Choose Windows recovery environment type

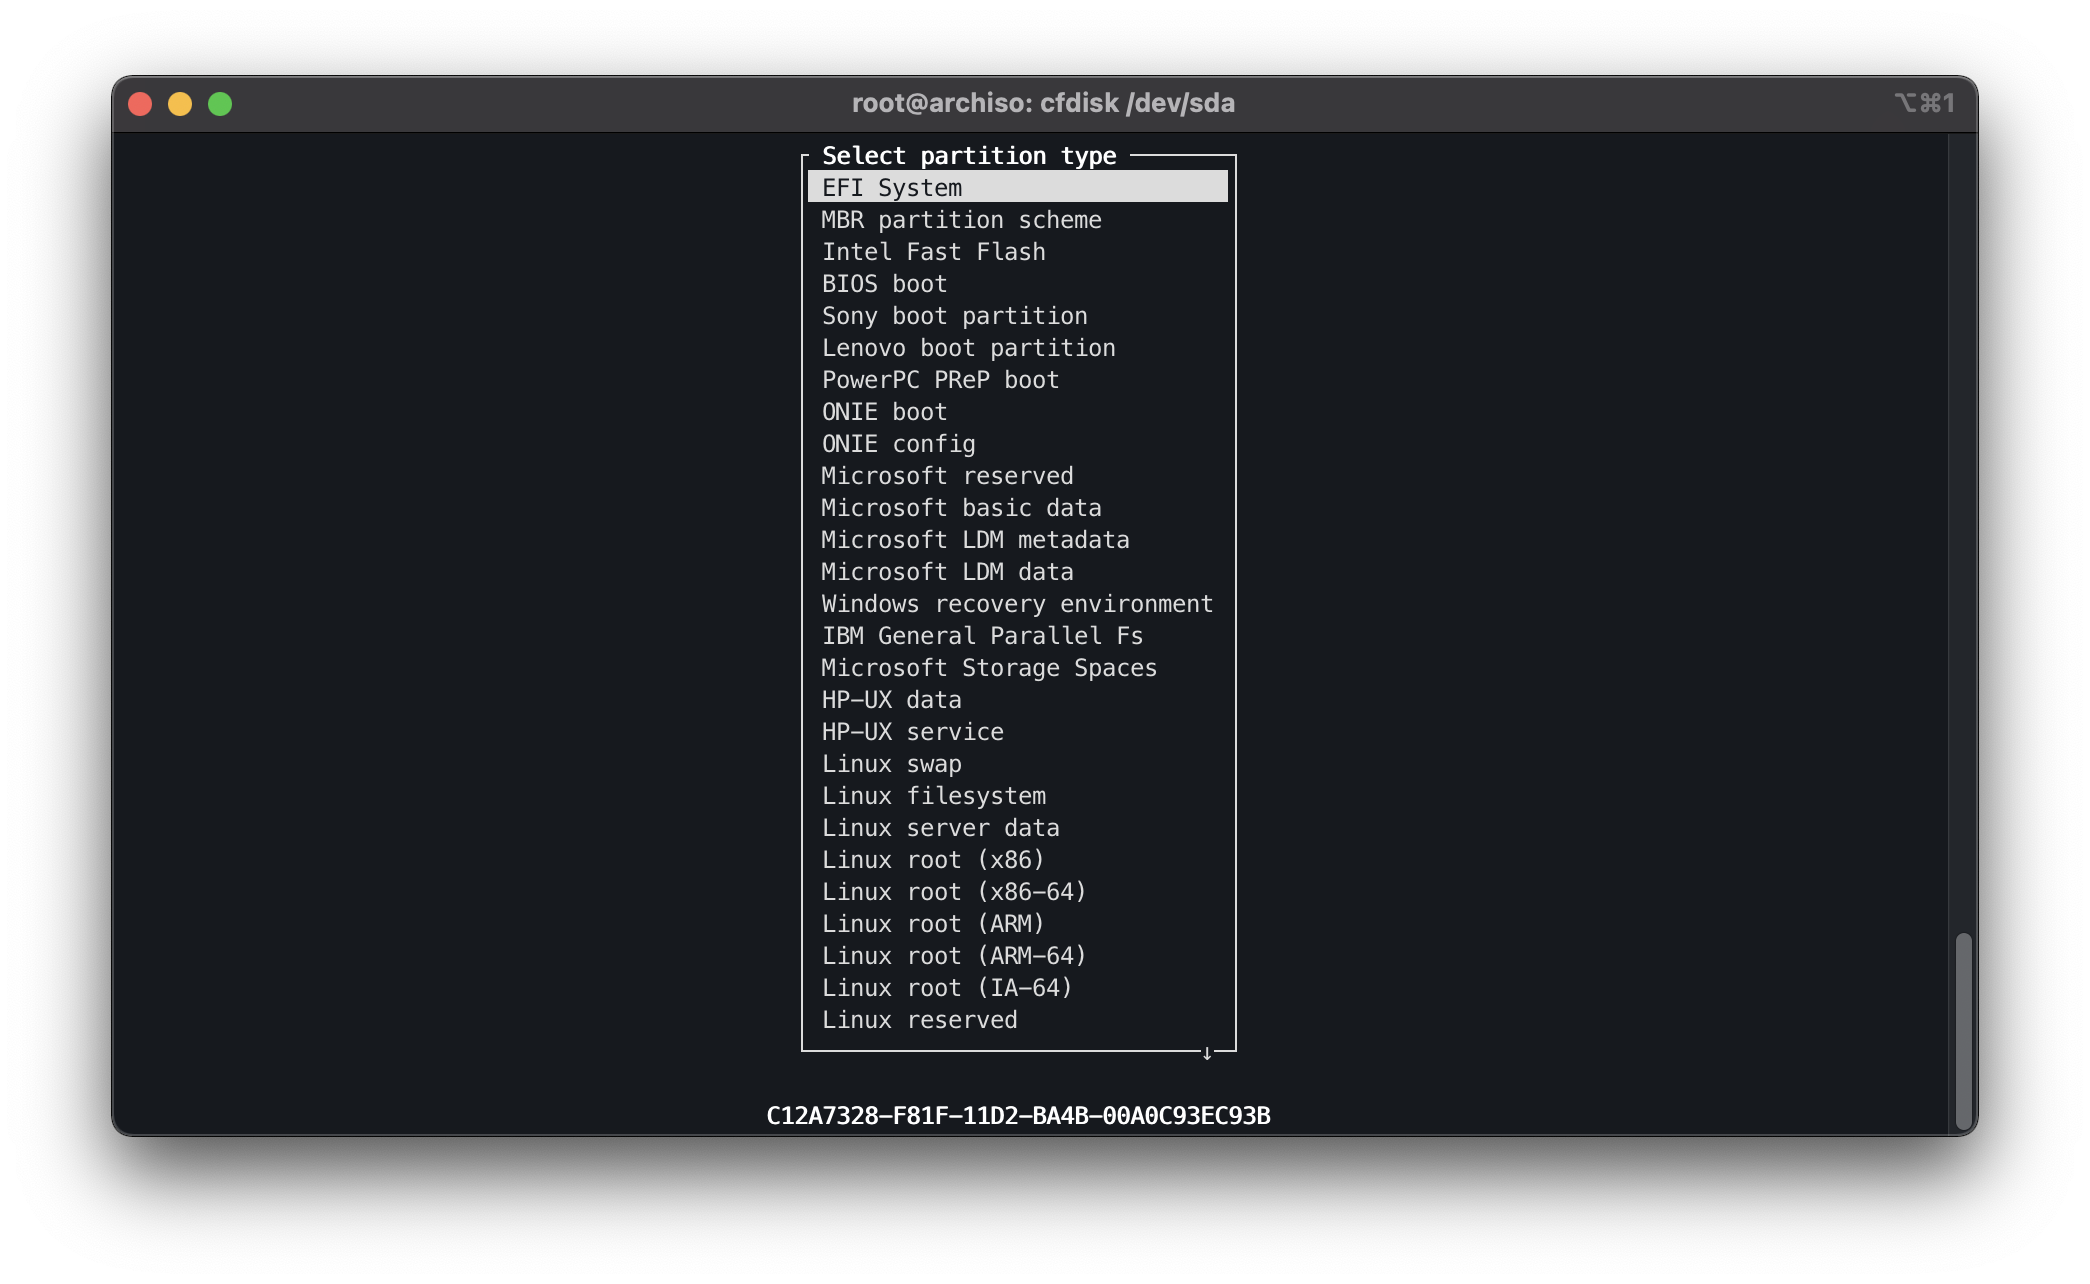[1017, 603]
